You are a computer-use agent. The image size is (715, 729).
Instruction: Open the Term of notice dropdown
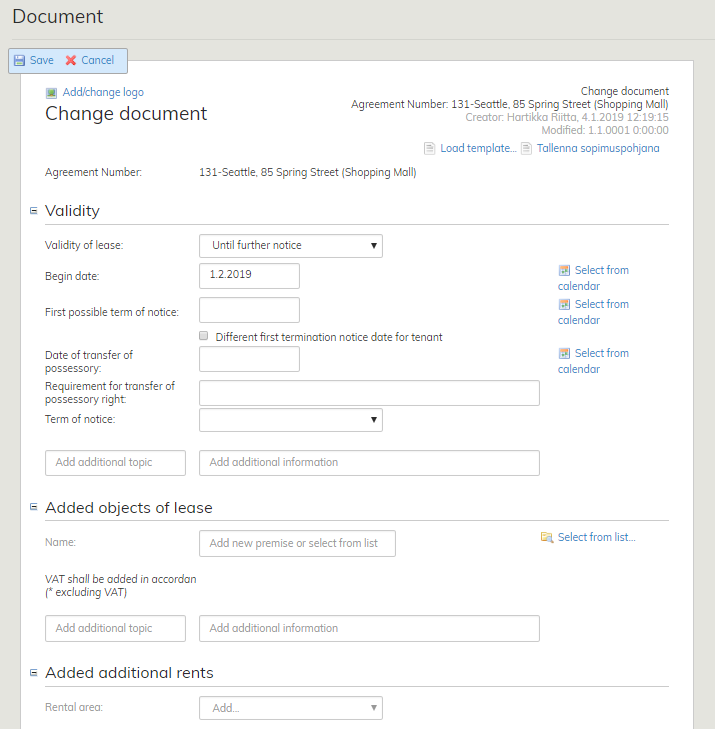coord(290,420)
